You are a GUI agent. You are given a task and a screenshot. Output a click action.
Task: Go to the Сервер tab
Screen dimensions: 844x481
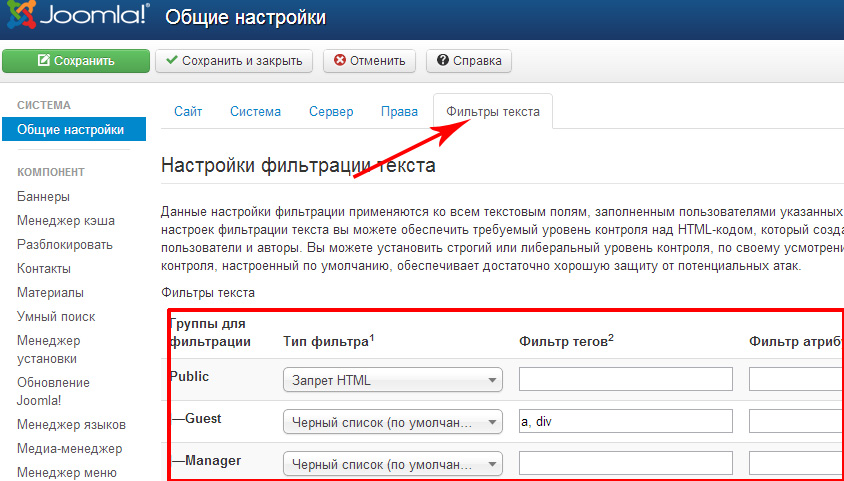(331, 112)
